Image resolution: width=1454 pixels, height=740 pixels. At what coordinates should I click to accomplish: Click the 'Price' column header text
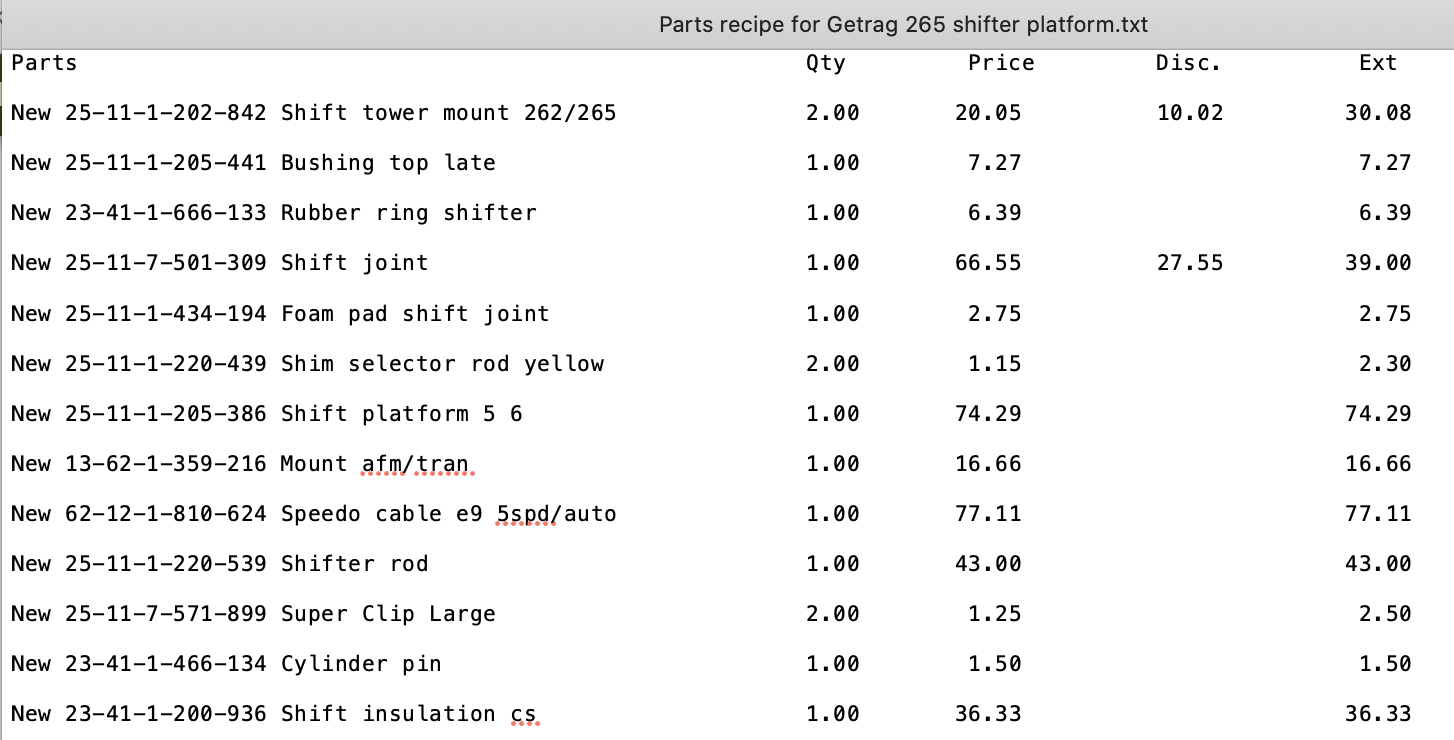coord(1000,63)
